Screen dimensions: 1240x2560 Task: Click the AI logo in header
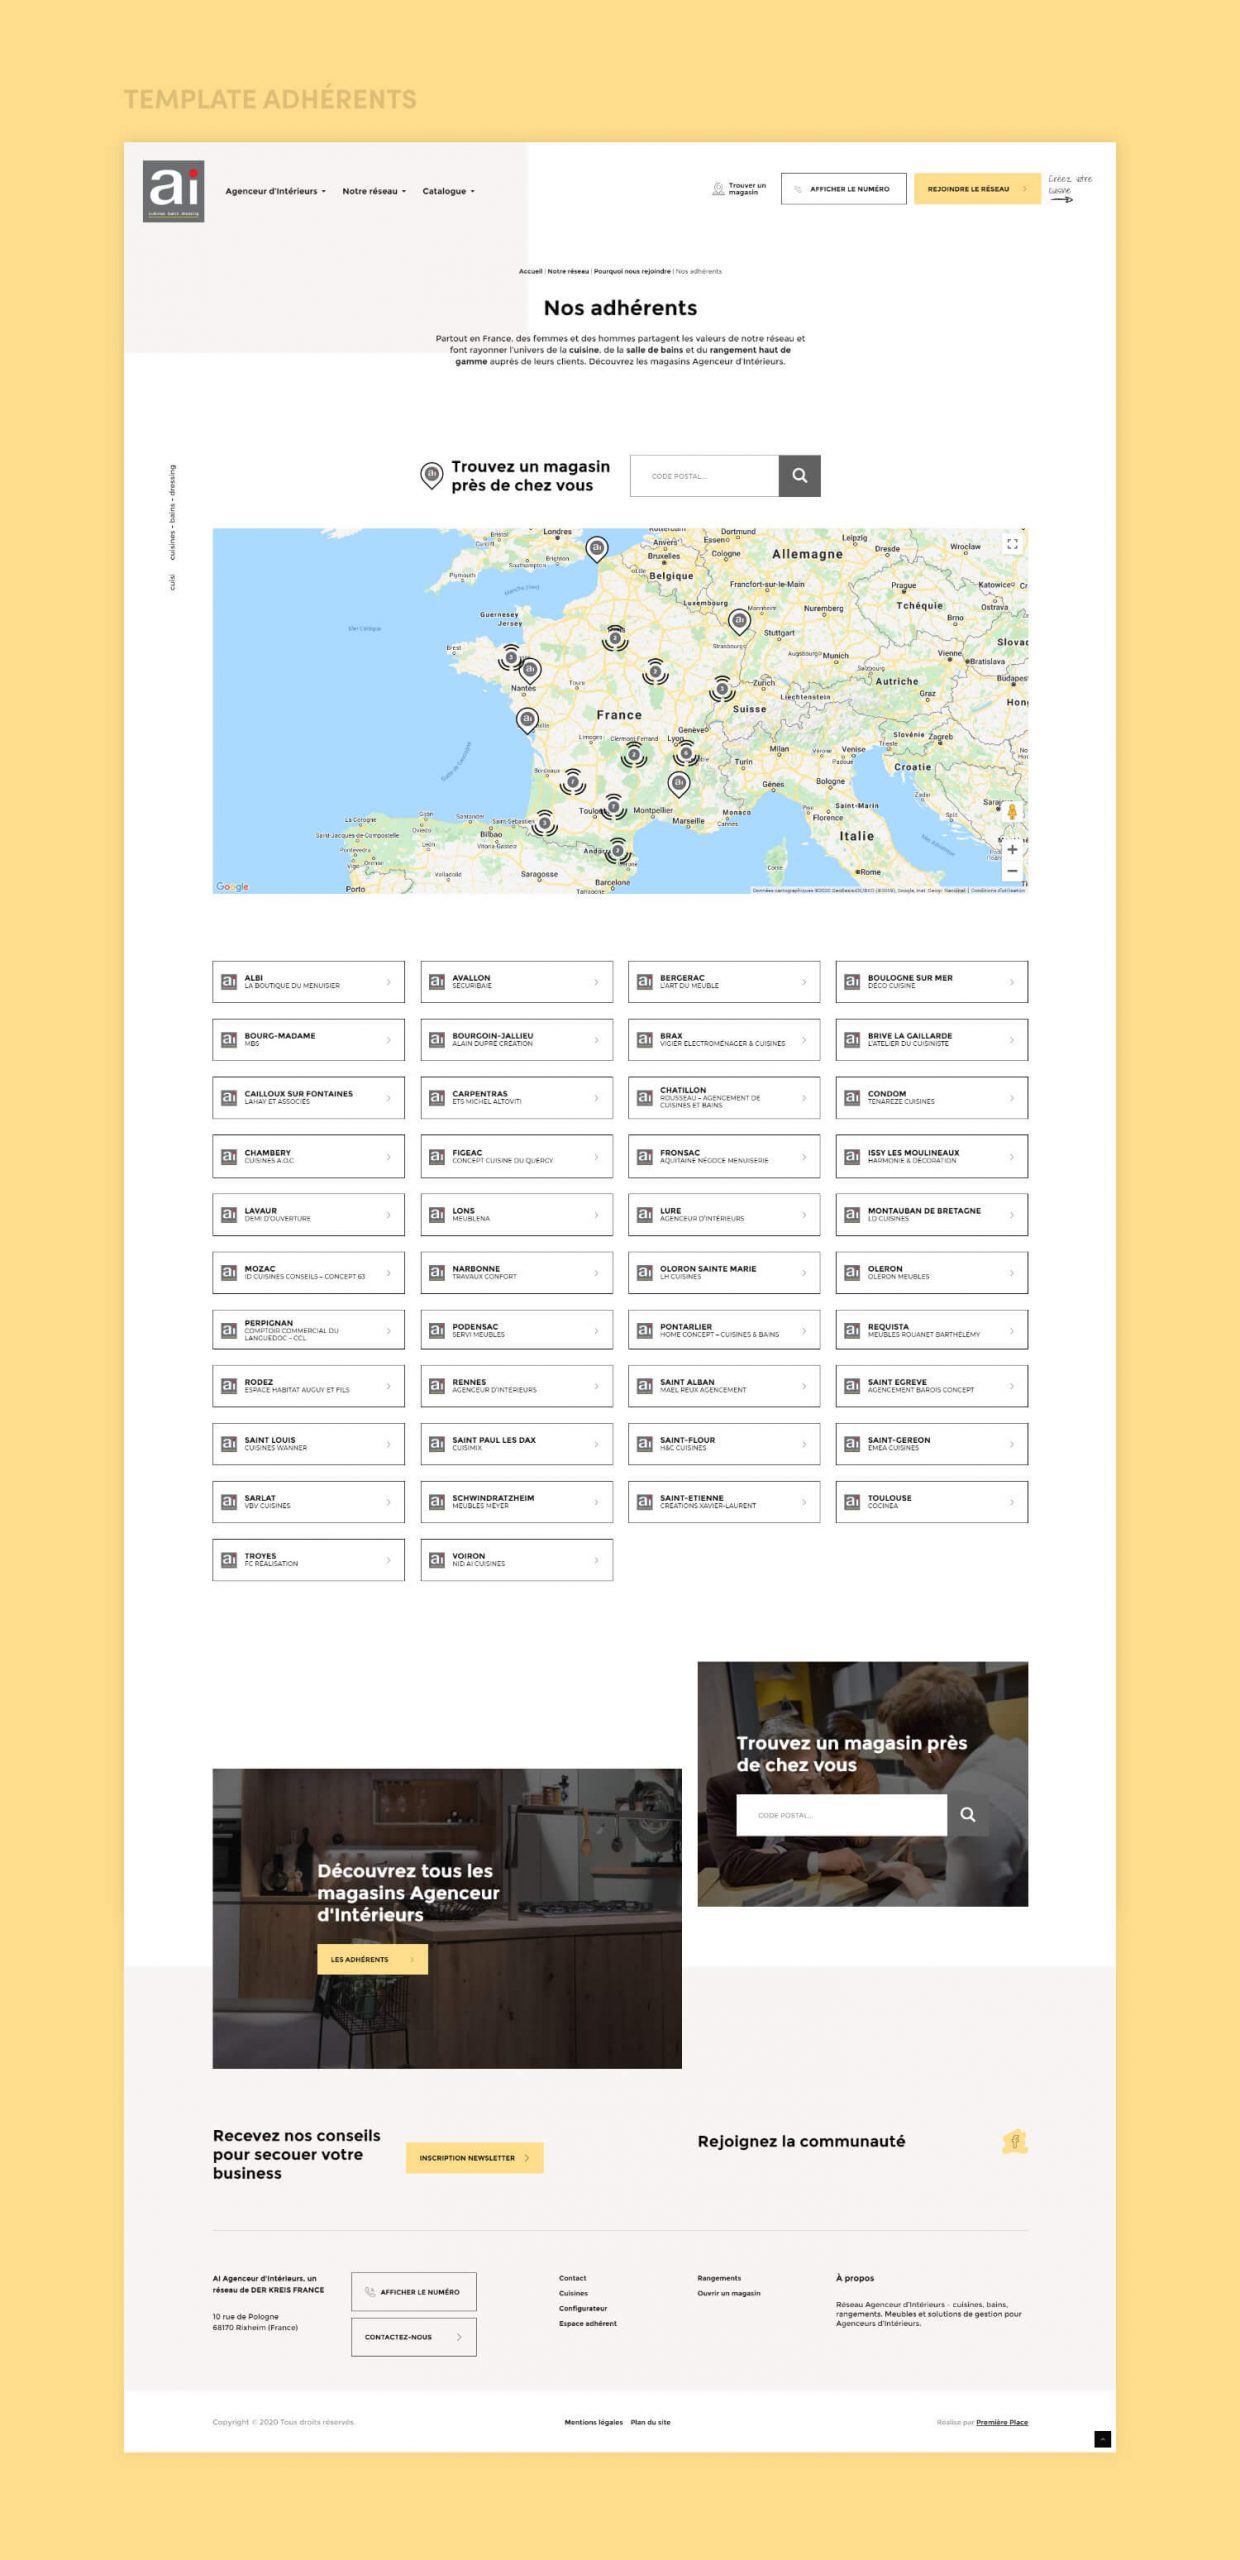173,191
